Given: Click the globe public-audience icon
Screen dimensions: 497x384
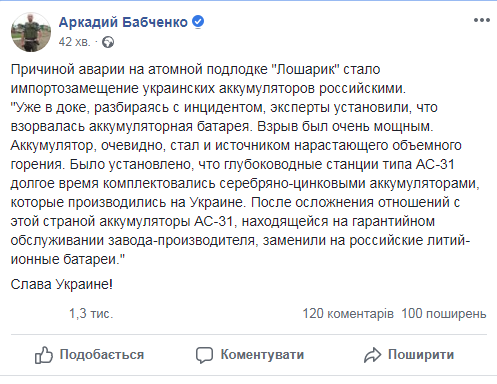Looking at the screenshot, I should [x=108, y=42].
